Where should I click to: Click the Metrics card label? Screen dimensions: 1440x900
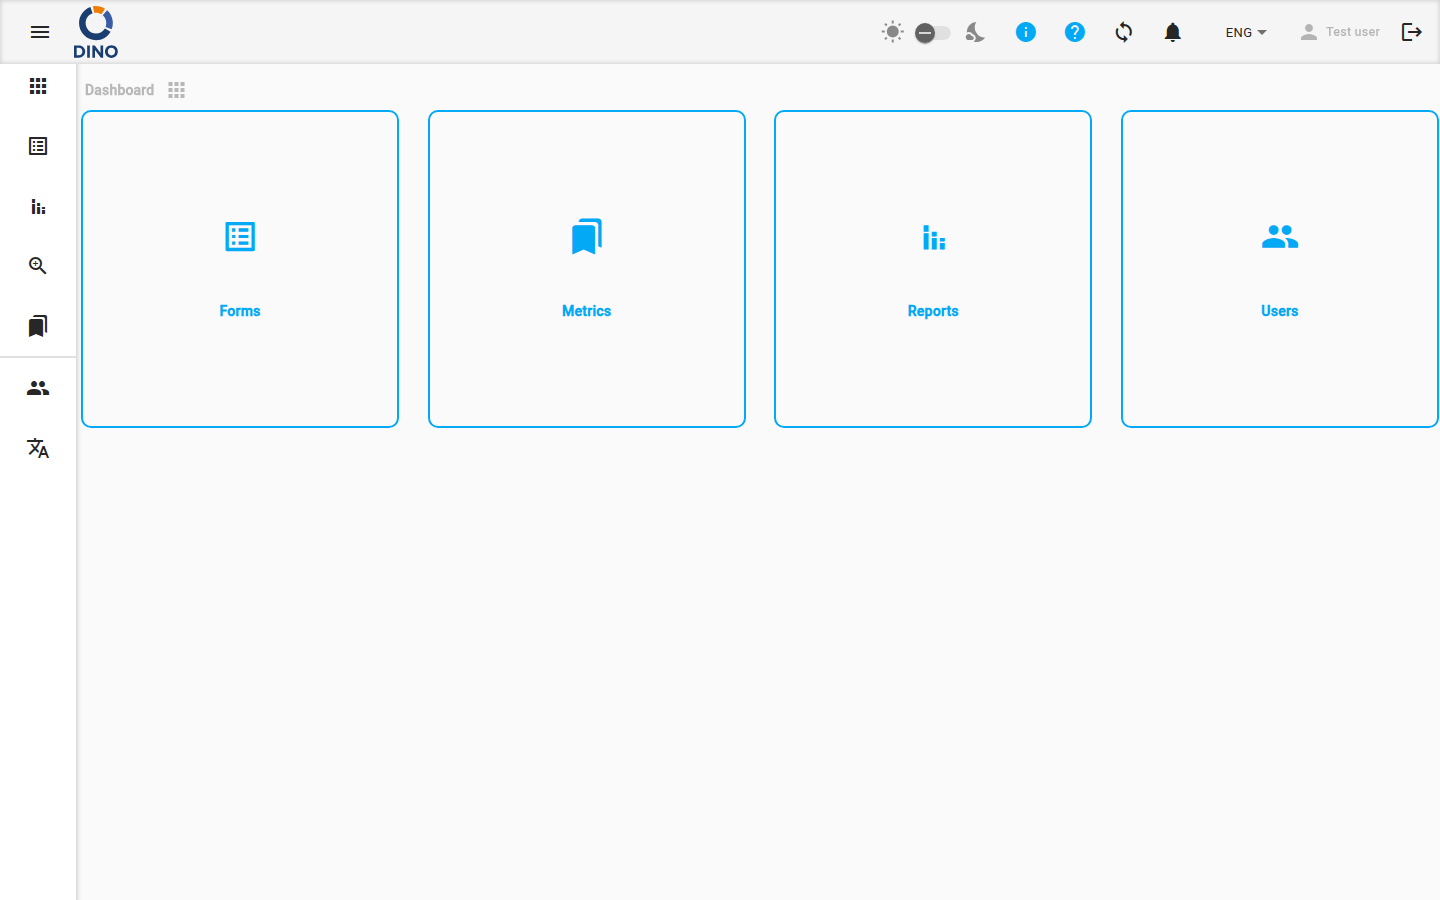click(587, 311)
